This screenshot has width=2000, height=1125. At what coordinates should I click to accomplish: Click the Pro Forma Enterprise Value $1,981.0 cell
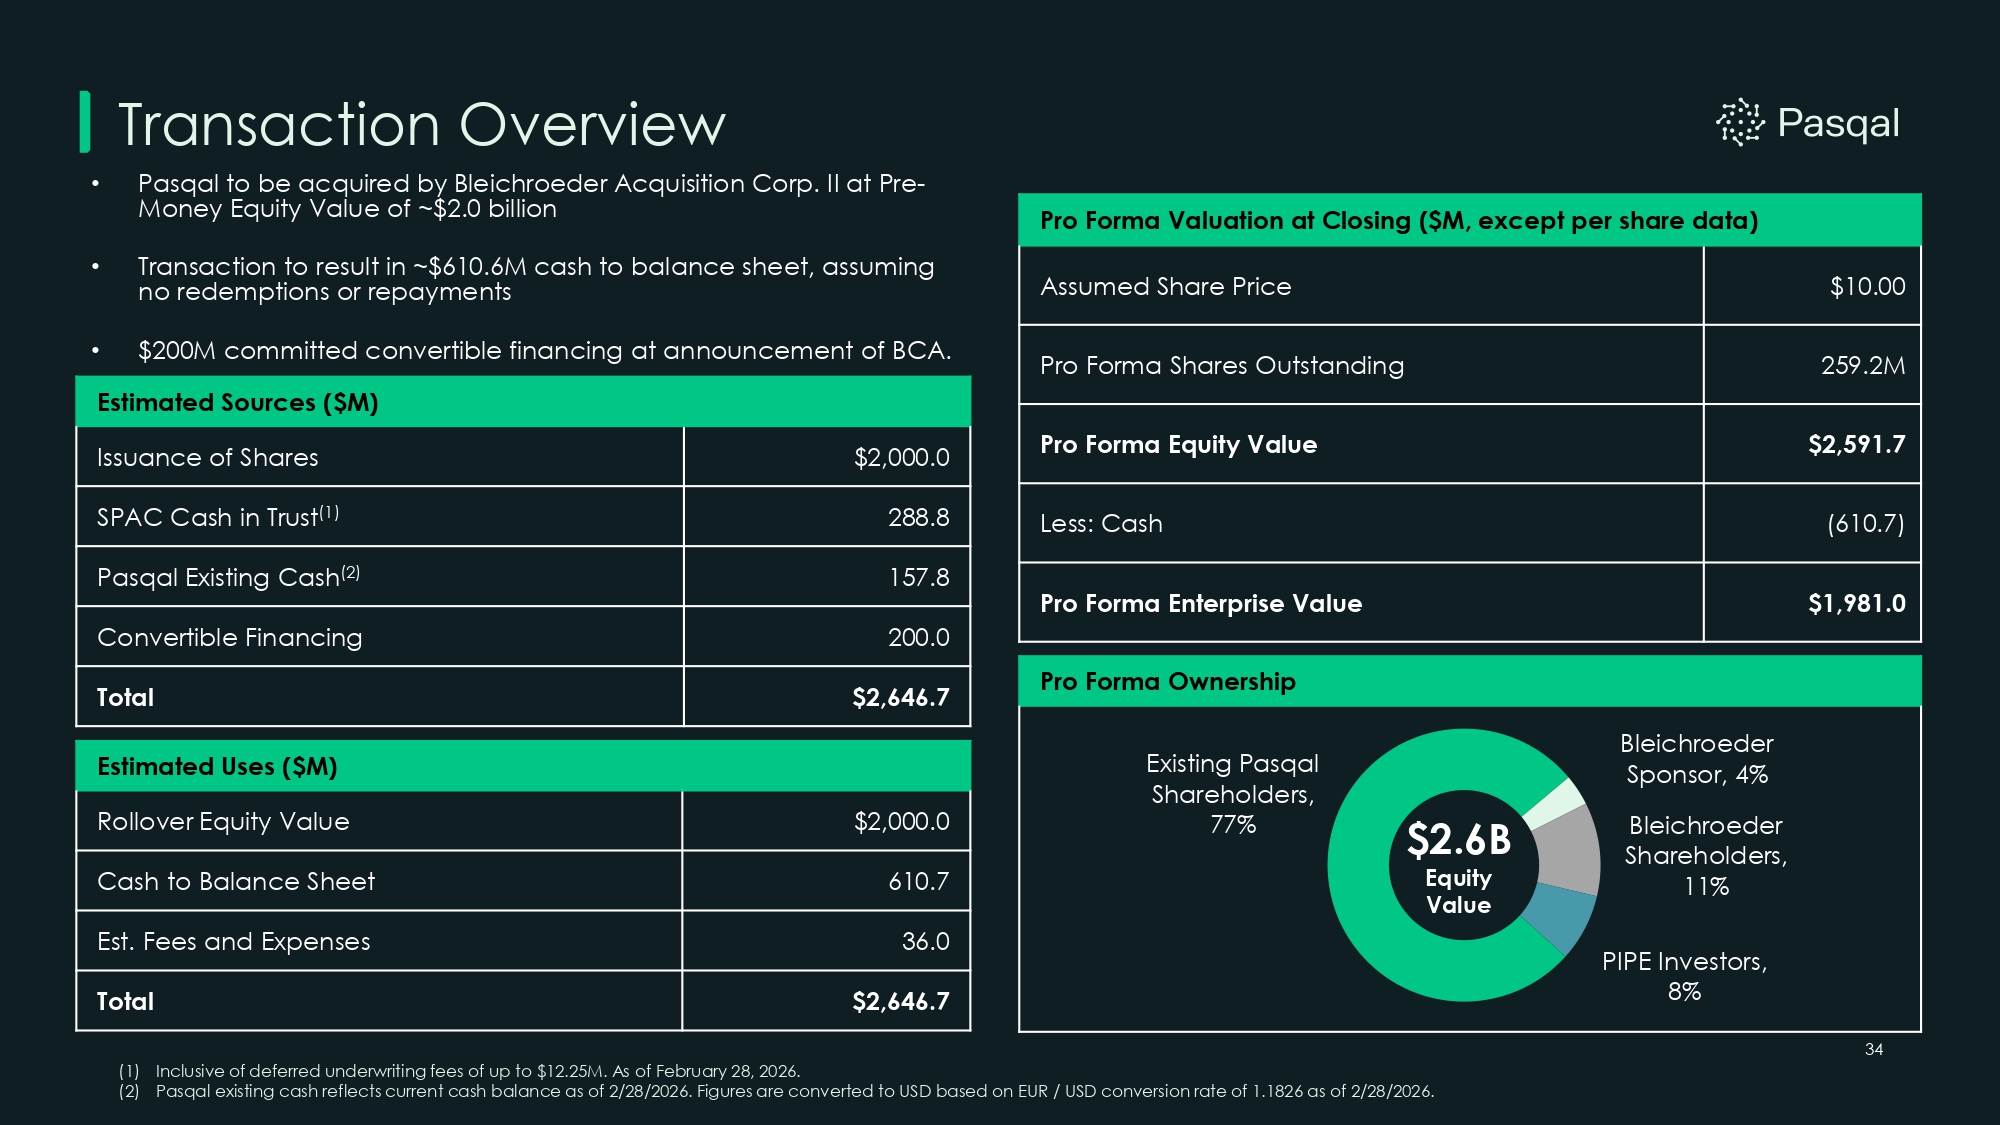[1856, 603]
